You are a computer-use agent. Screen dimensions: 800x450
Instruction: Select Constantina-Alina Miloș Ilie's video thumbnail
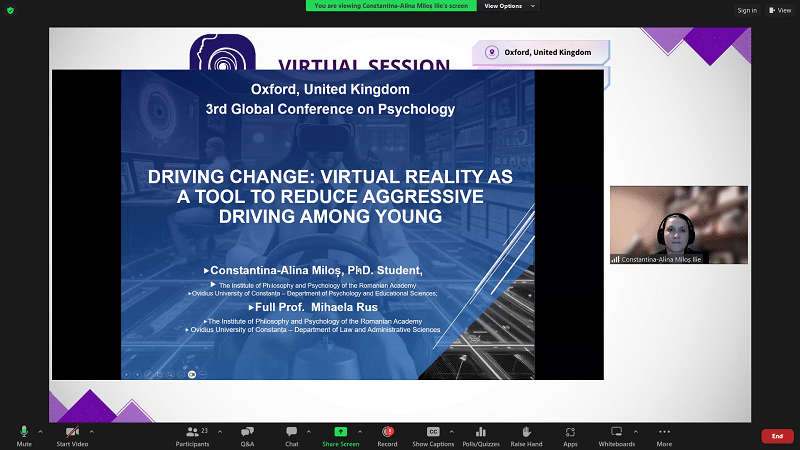pyautogui.click(x=679, y=225)
